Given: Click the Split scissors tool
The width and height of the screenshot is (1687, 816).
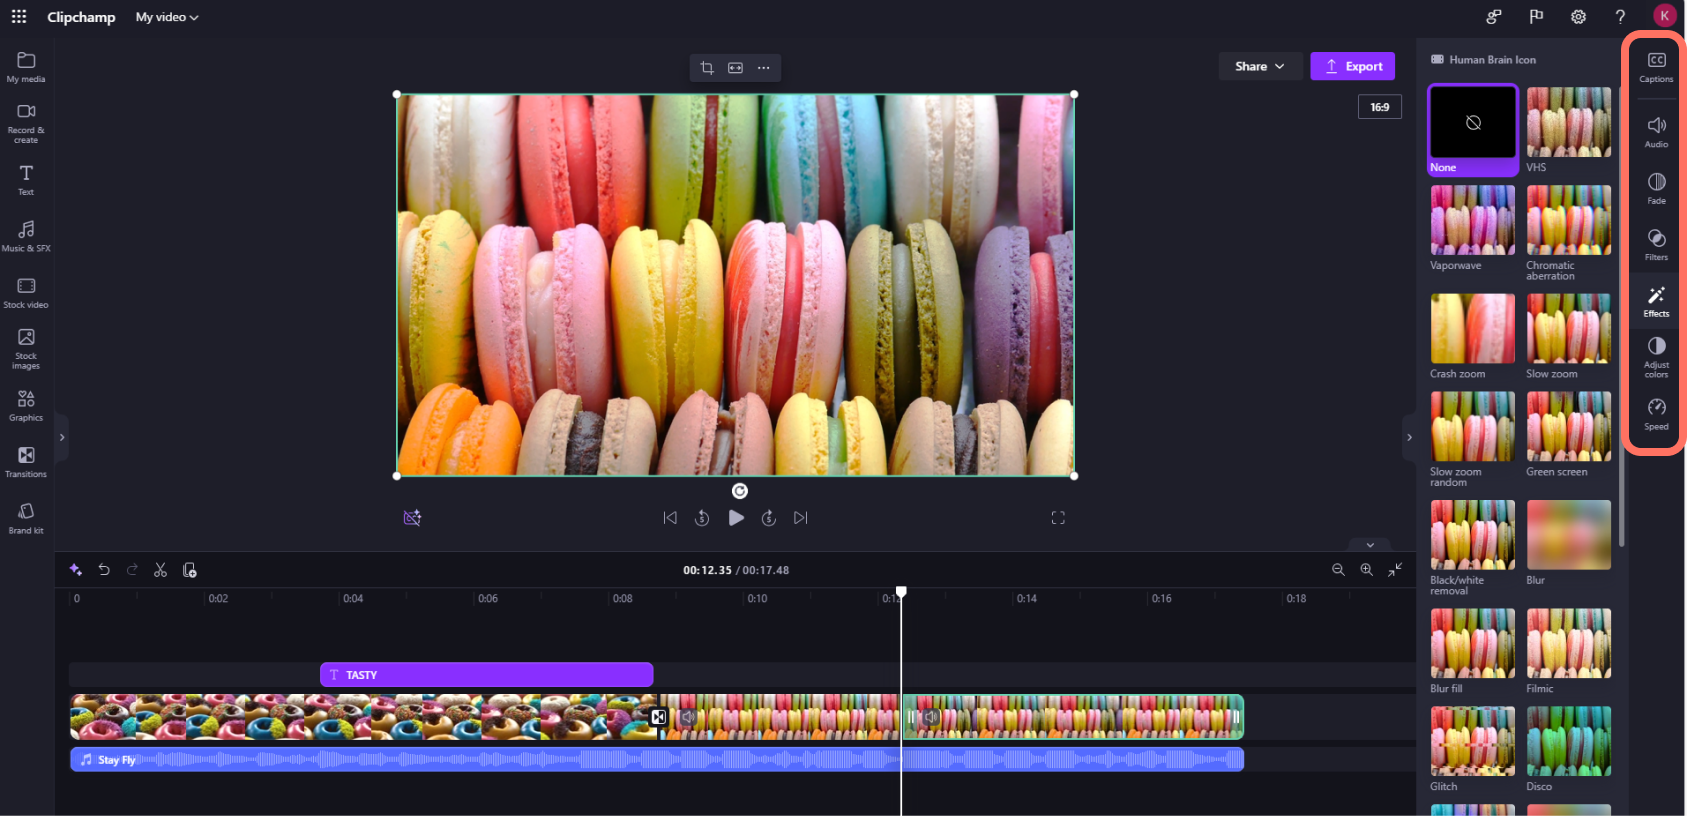Looking at the screenshot, I should (160, 570).
